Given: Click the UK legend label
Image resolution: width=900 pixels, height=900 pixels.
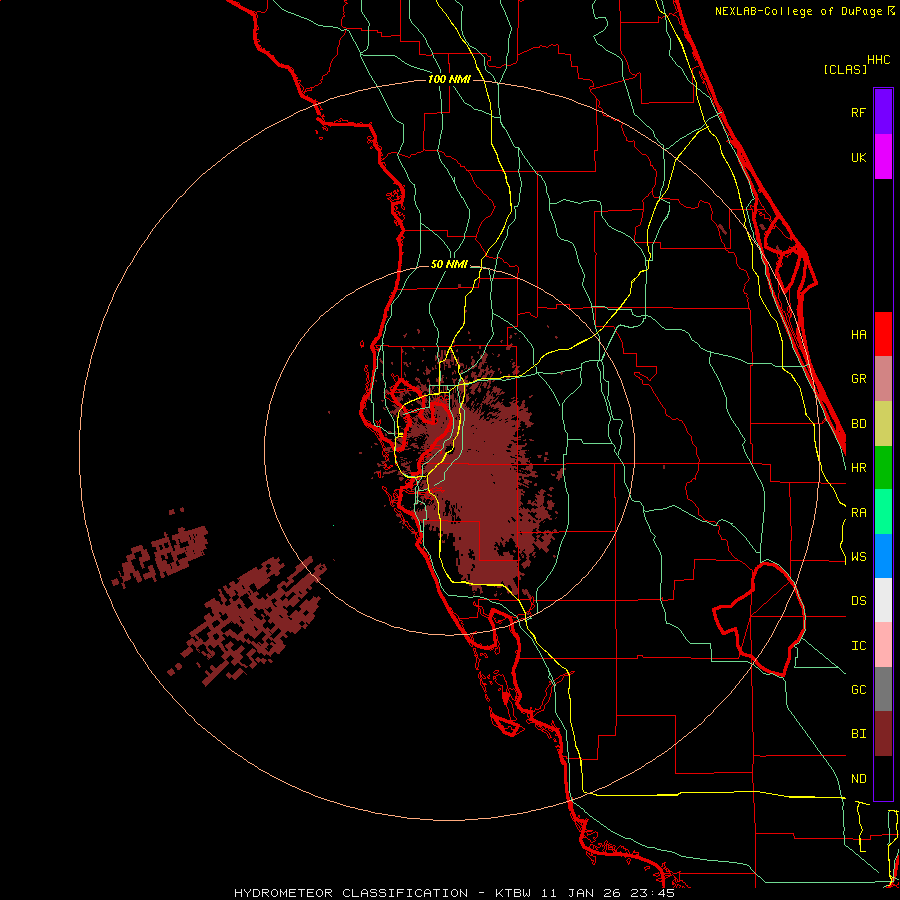Looking at the screenshot, I should (858, 157).
